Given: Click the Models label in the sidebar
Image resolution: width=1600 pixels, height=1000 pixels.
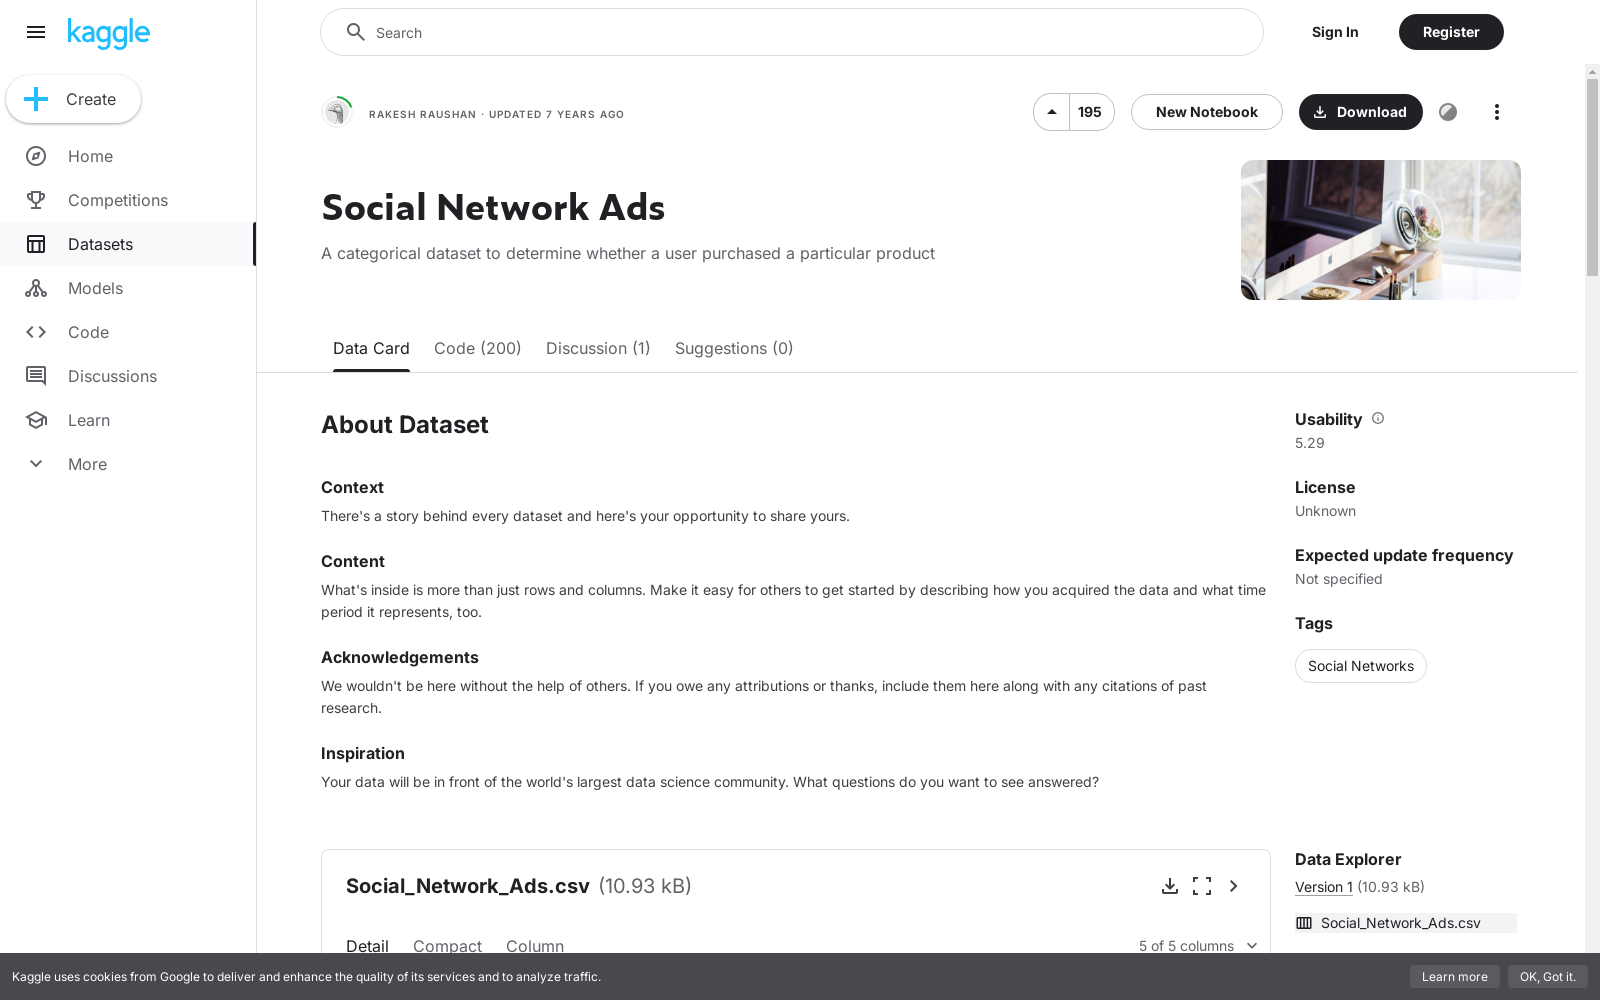Looking at the screenshot, I should 95,288.
